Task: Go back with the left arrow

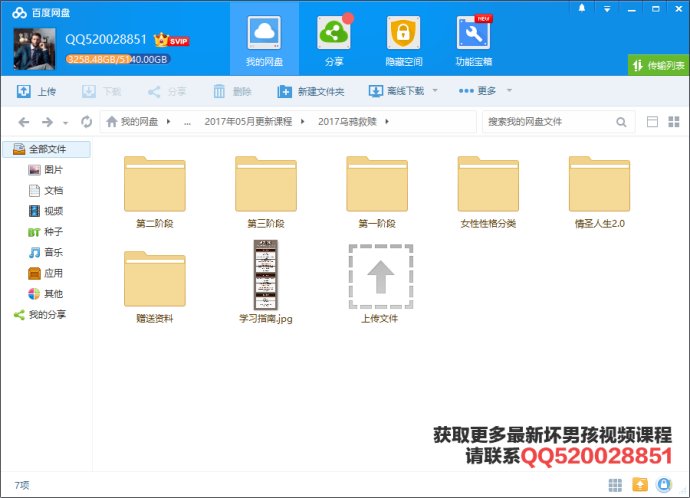Action: (24, 122)
